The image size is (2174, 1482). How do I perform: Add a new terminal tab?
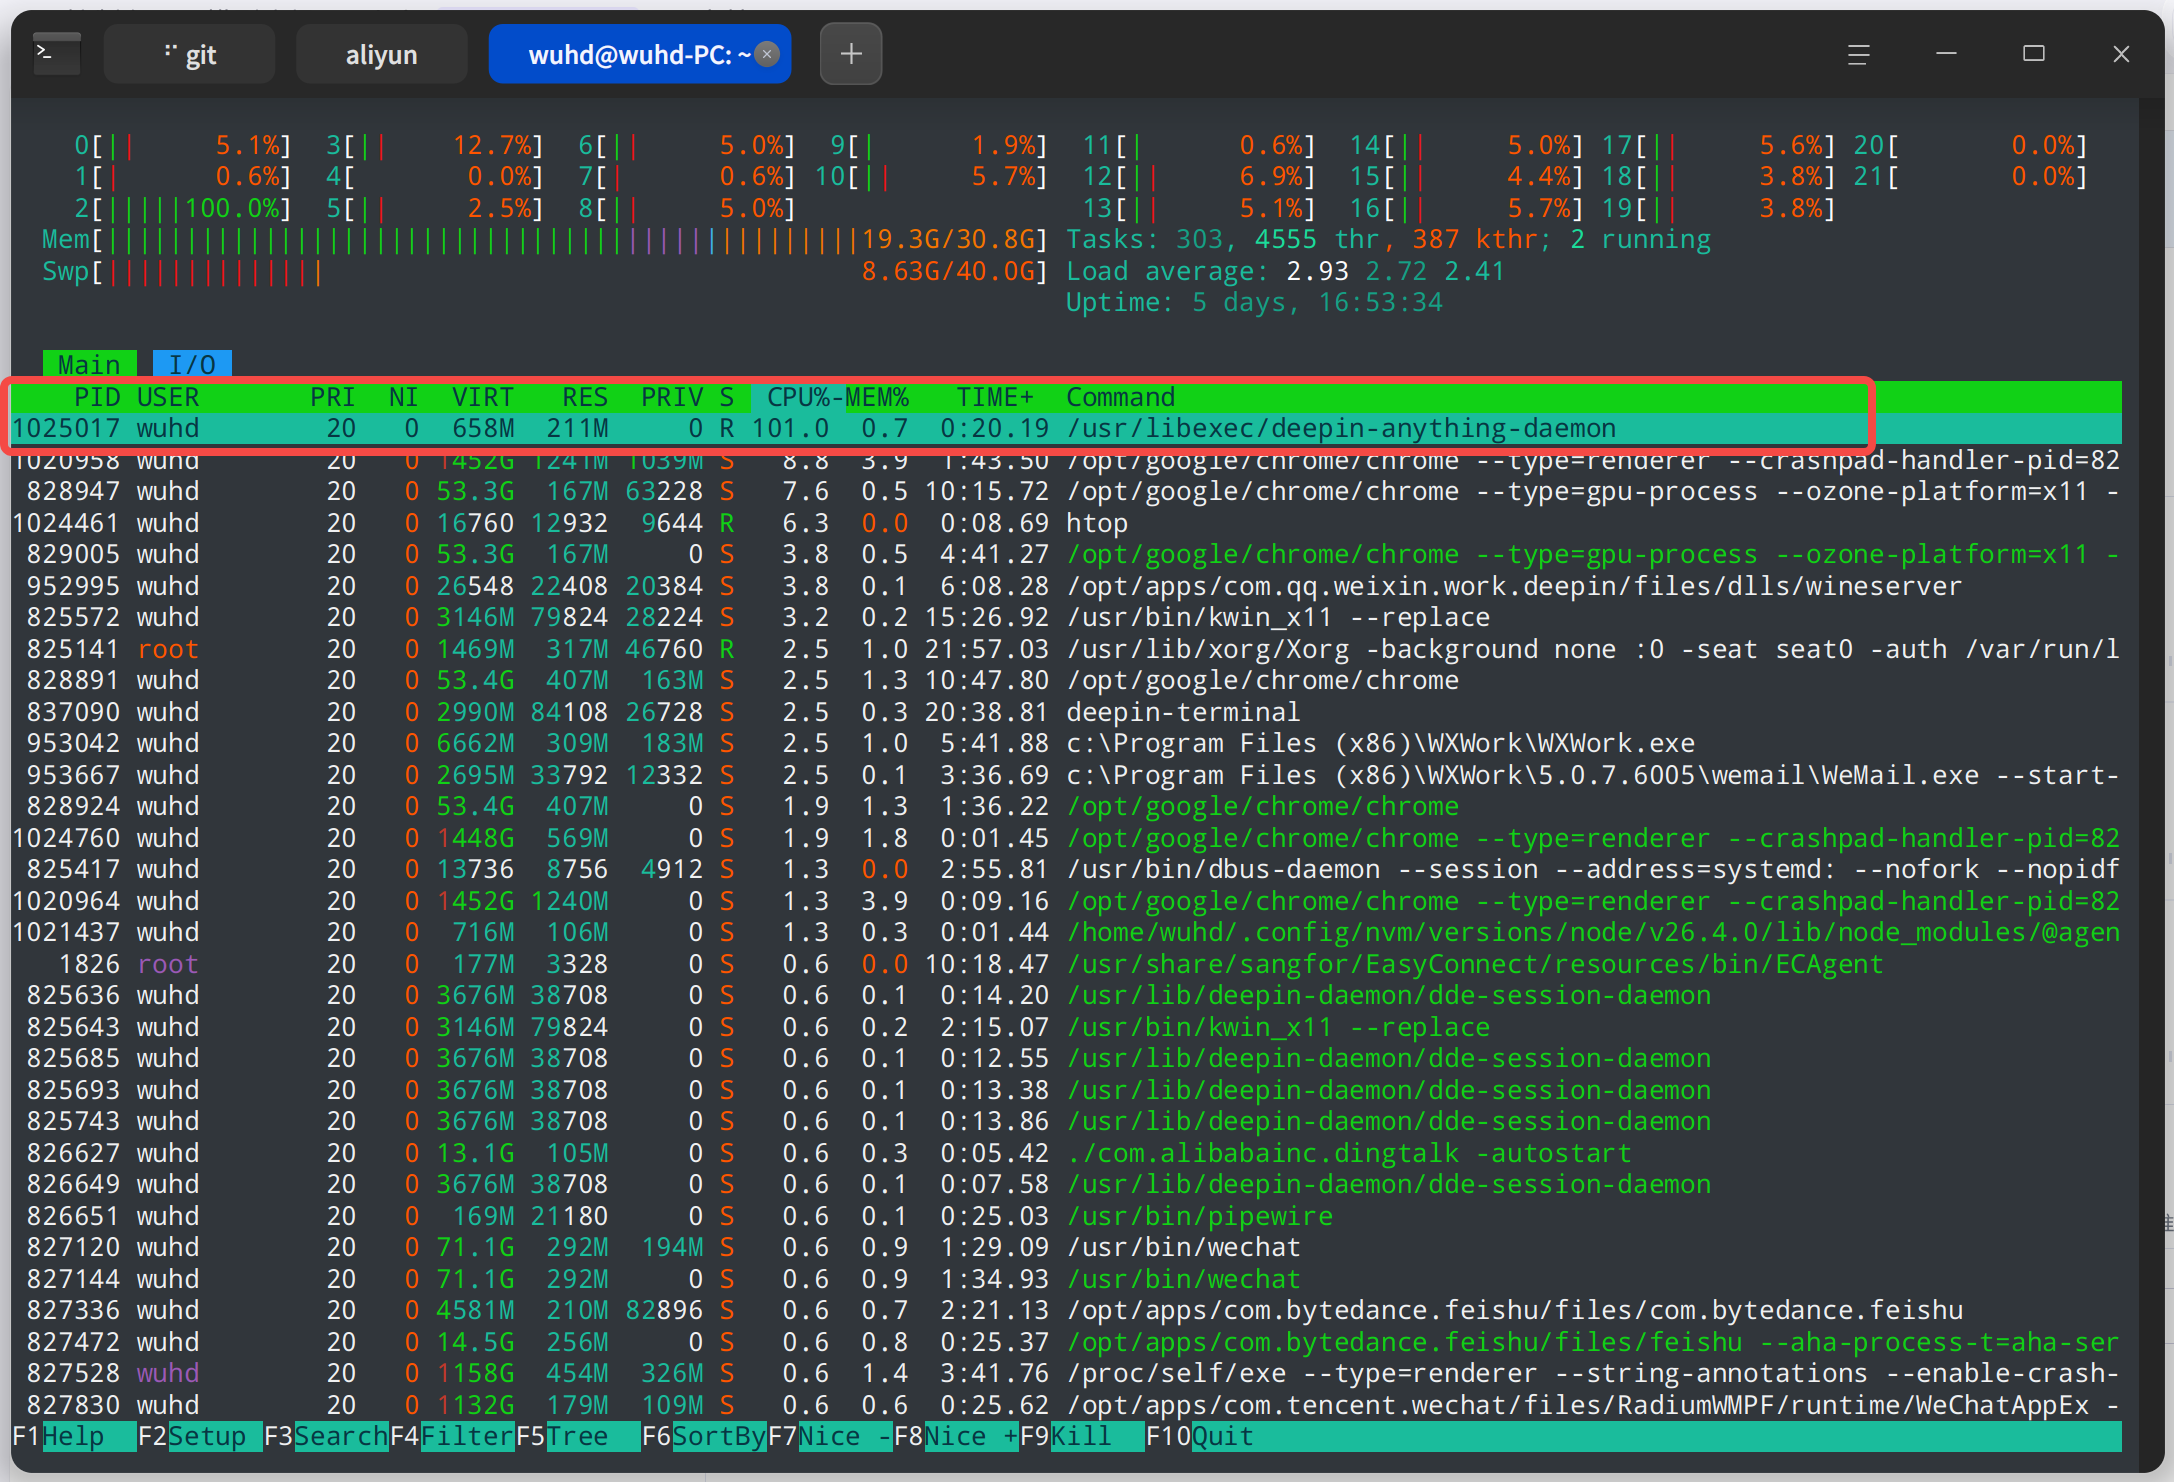851,54
